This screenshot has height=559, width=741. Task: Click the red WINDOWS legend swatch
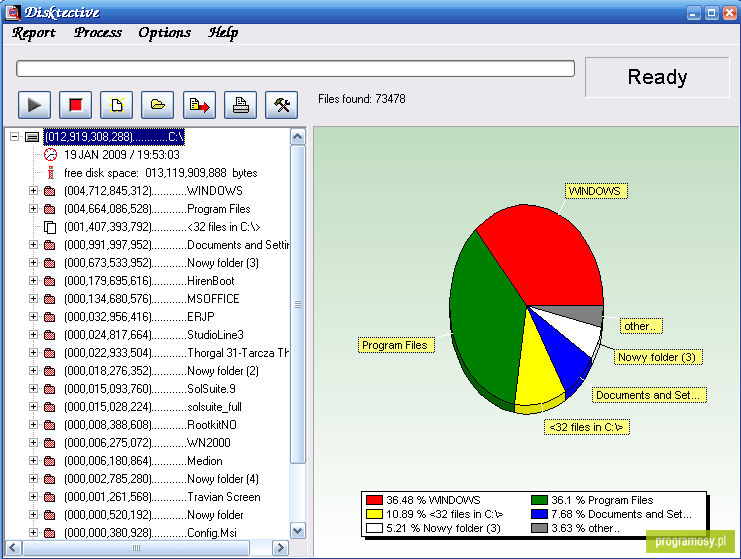374,500
